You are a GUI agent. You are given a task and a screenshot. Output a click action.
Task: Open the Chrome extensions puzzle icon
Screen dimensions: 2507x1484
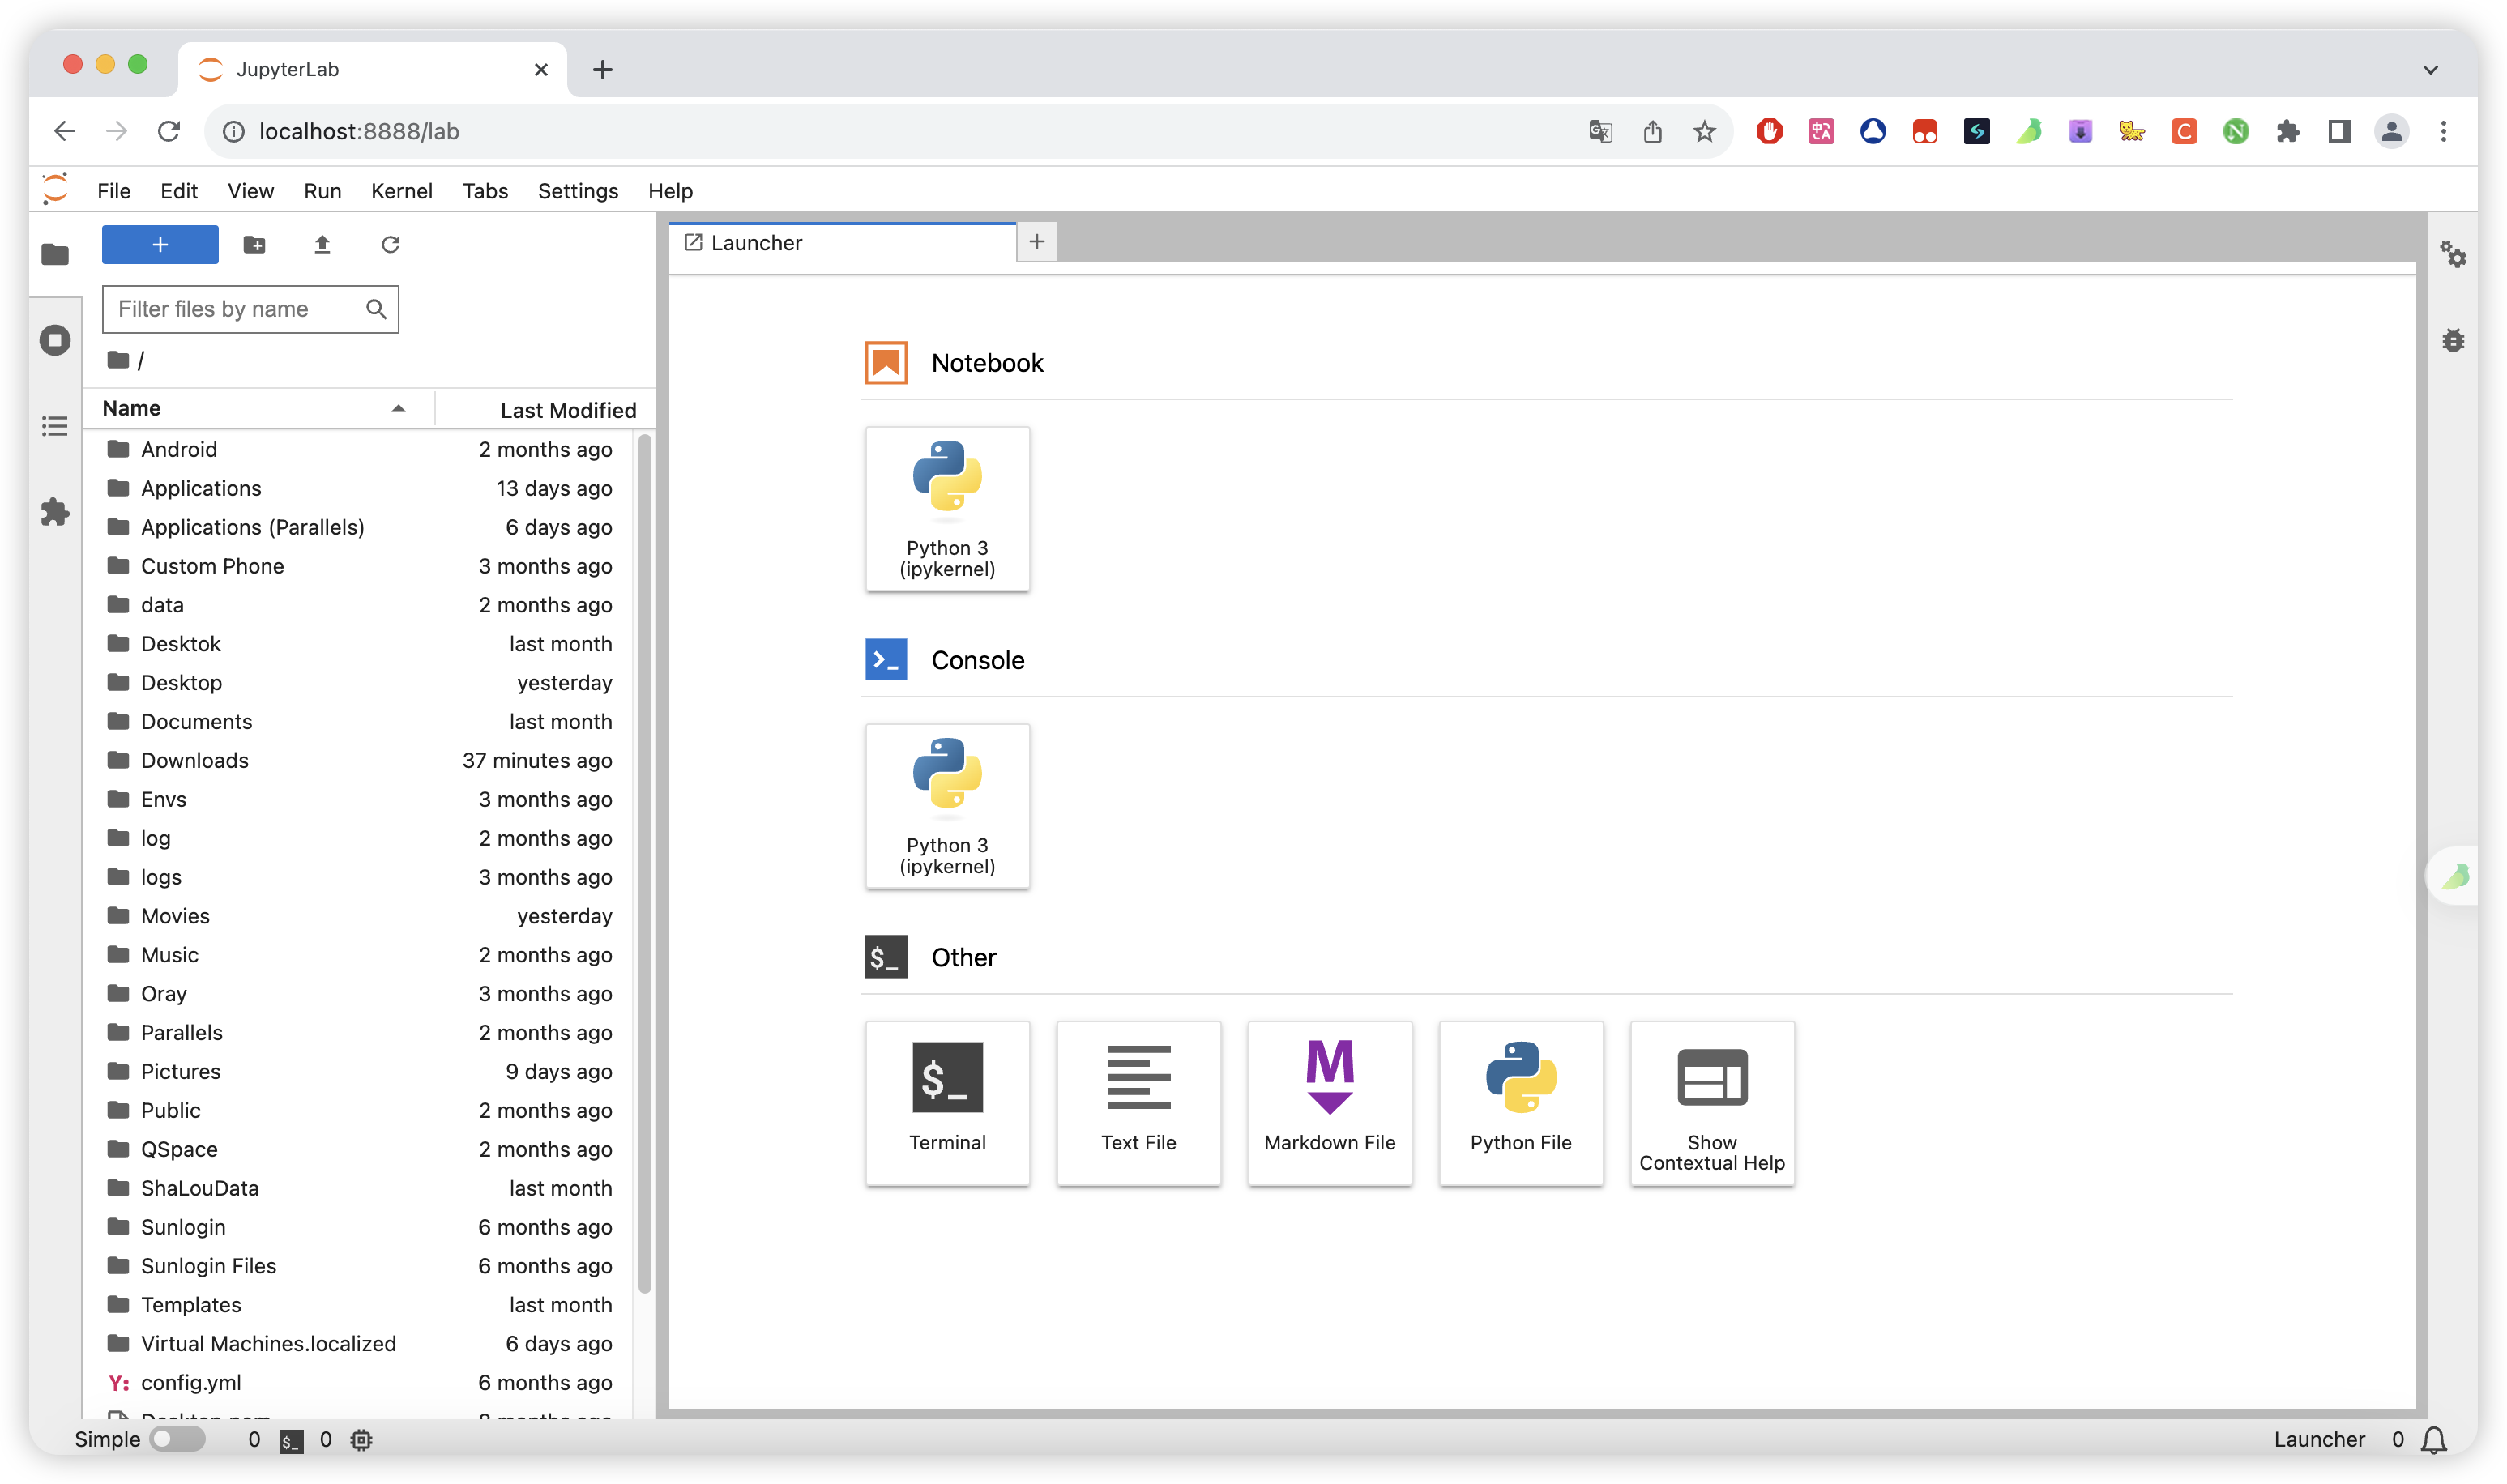point(2287,131)
